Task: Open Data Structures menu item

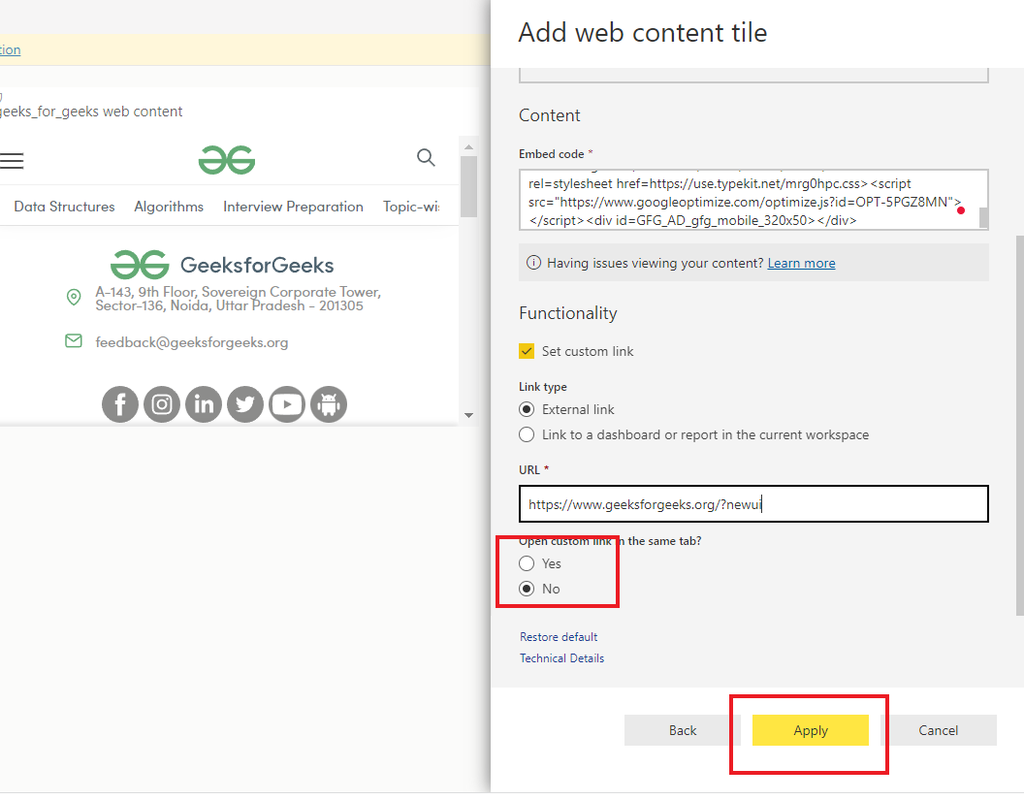Action: tap(64, 206)
